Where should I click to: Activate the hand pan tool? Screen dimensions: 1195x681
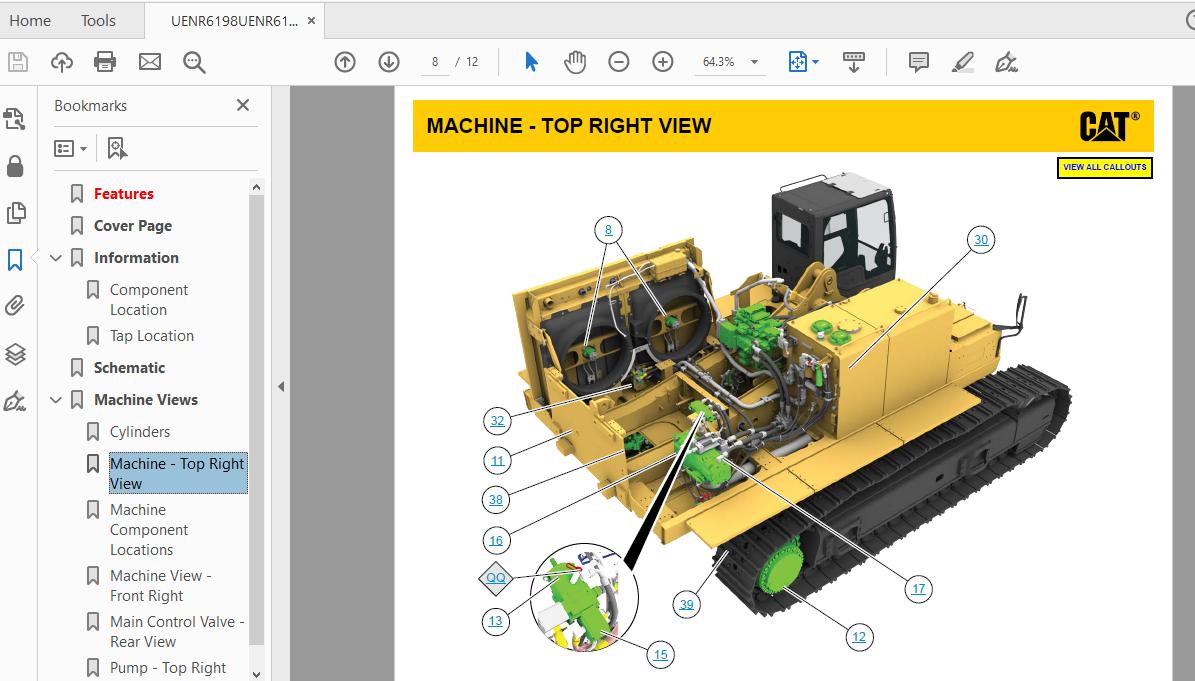(x=575, y=62)
